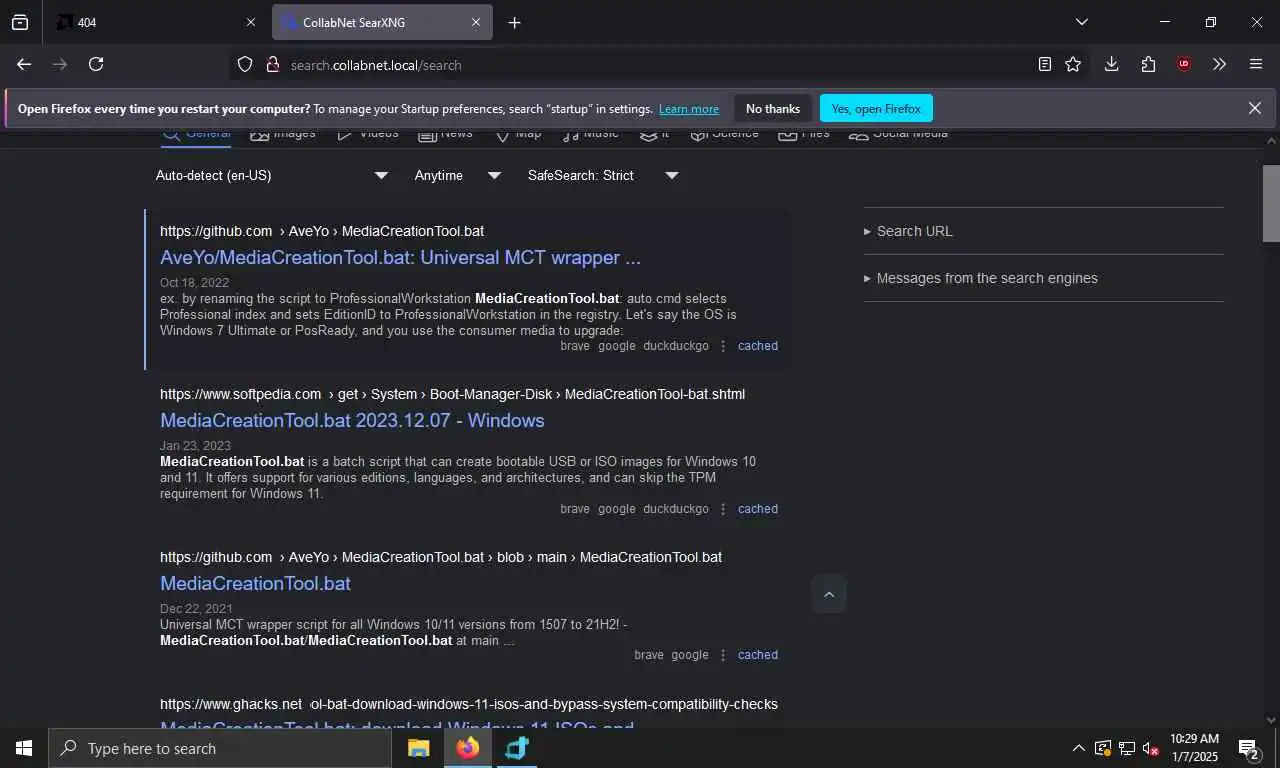This screenshot has height=768, width=1280.
Task: Open the site security padlock icon
Action: (x=272, y=64)
